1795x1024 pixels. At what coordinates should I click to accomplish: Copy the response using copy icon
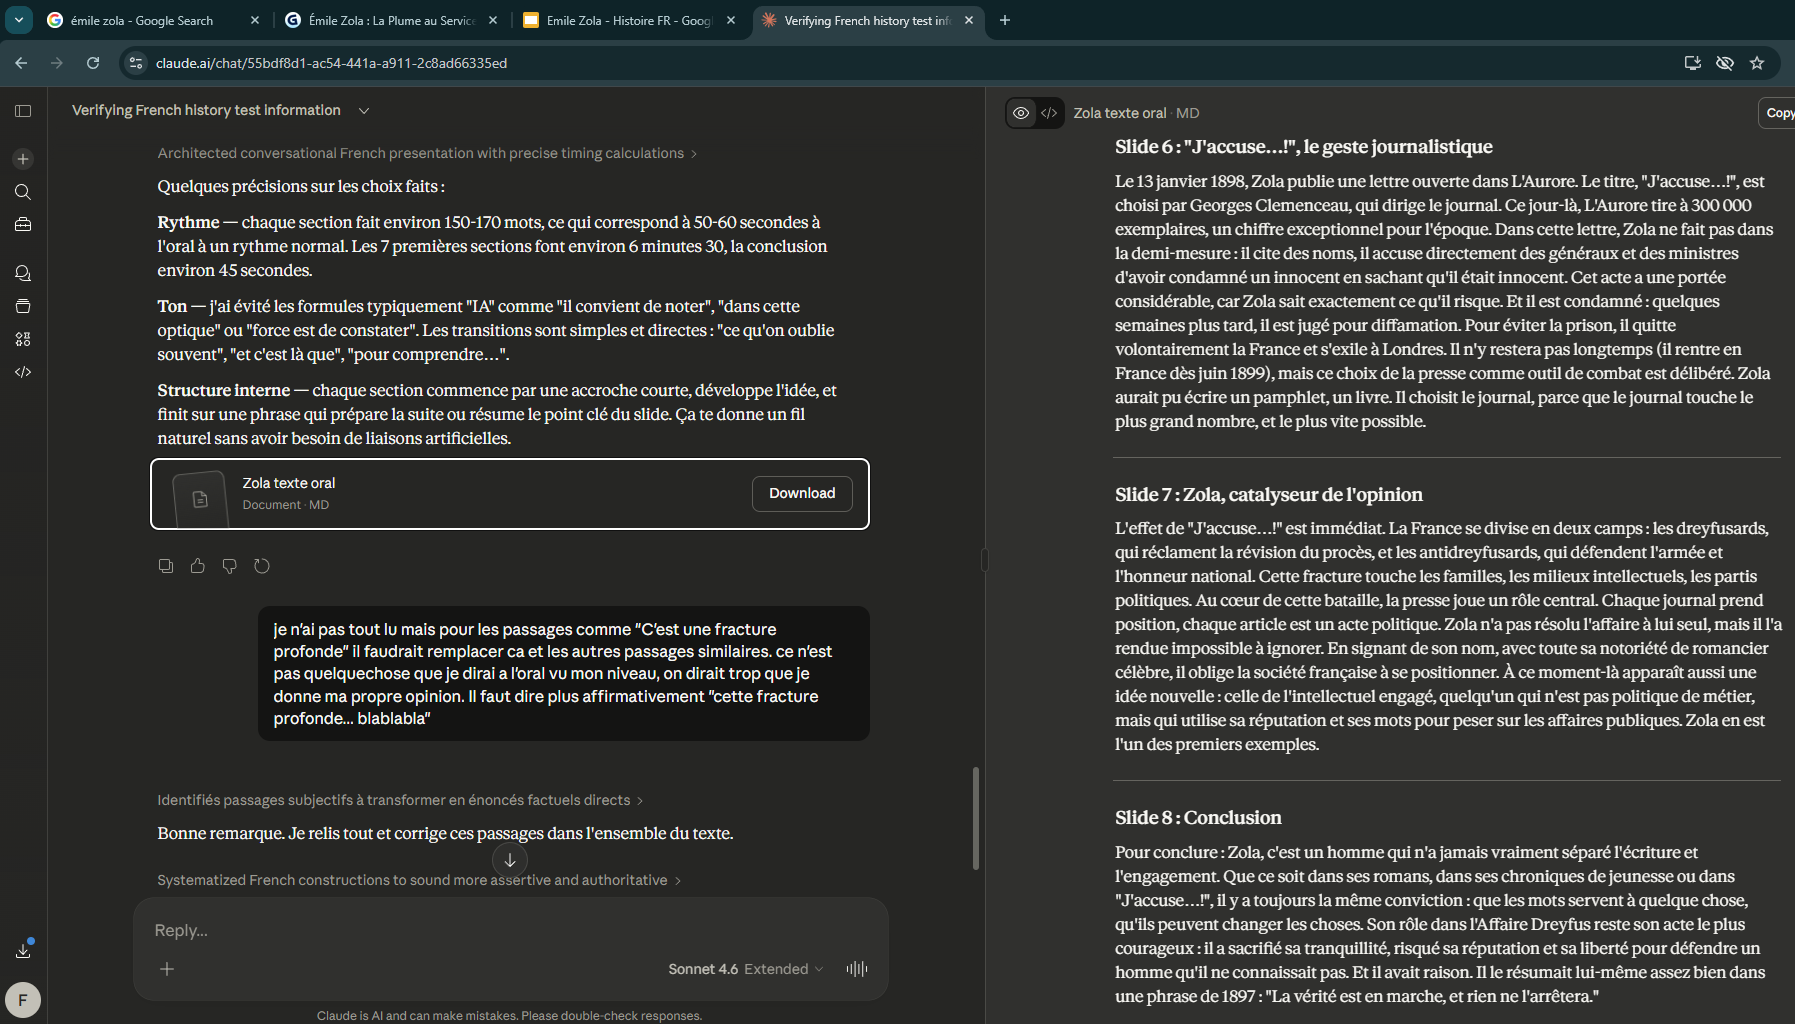tap(166, 566)
